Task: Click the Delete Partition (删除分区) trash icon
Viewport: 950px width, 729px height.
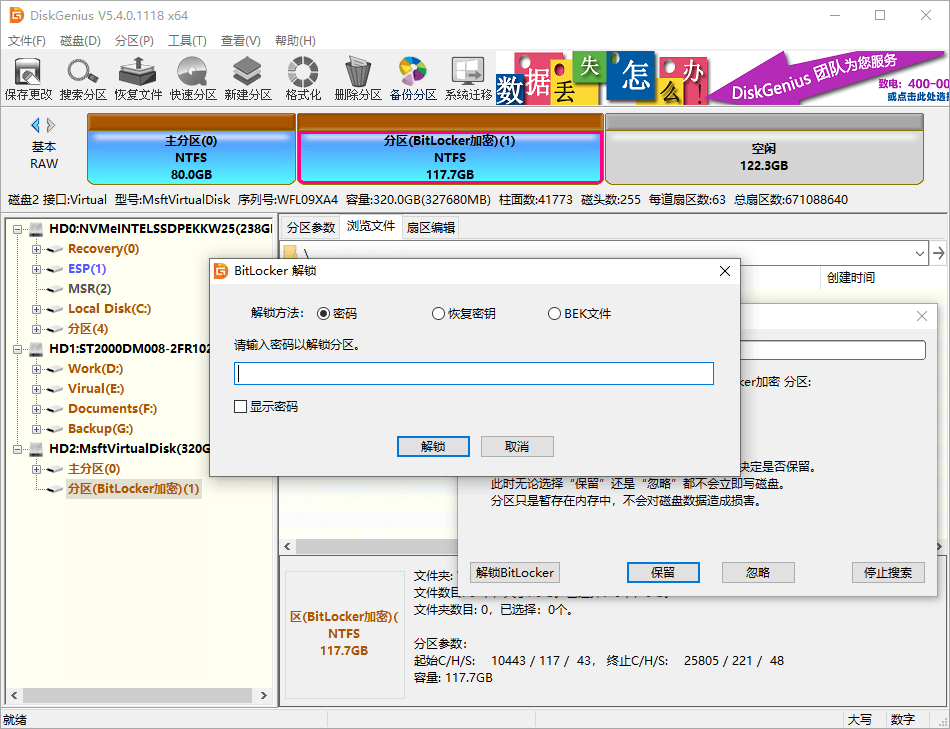Action: point(357,79)
